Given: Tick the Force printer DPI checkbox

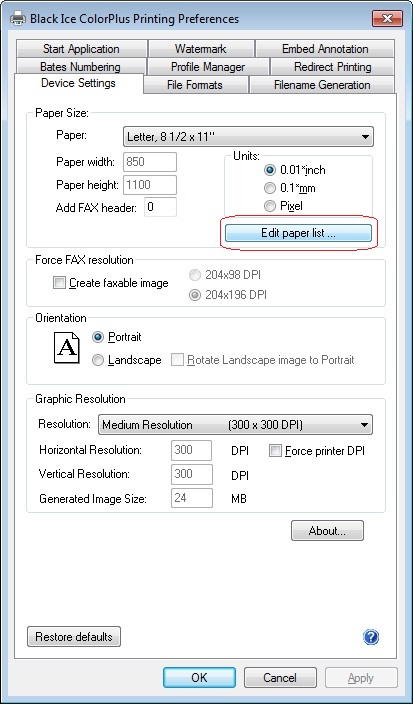Looking at the screenshot, I should pyautogui.click(x=275, y=451).
